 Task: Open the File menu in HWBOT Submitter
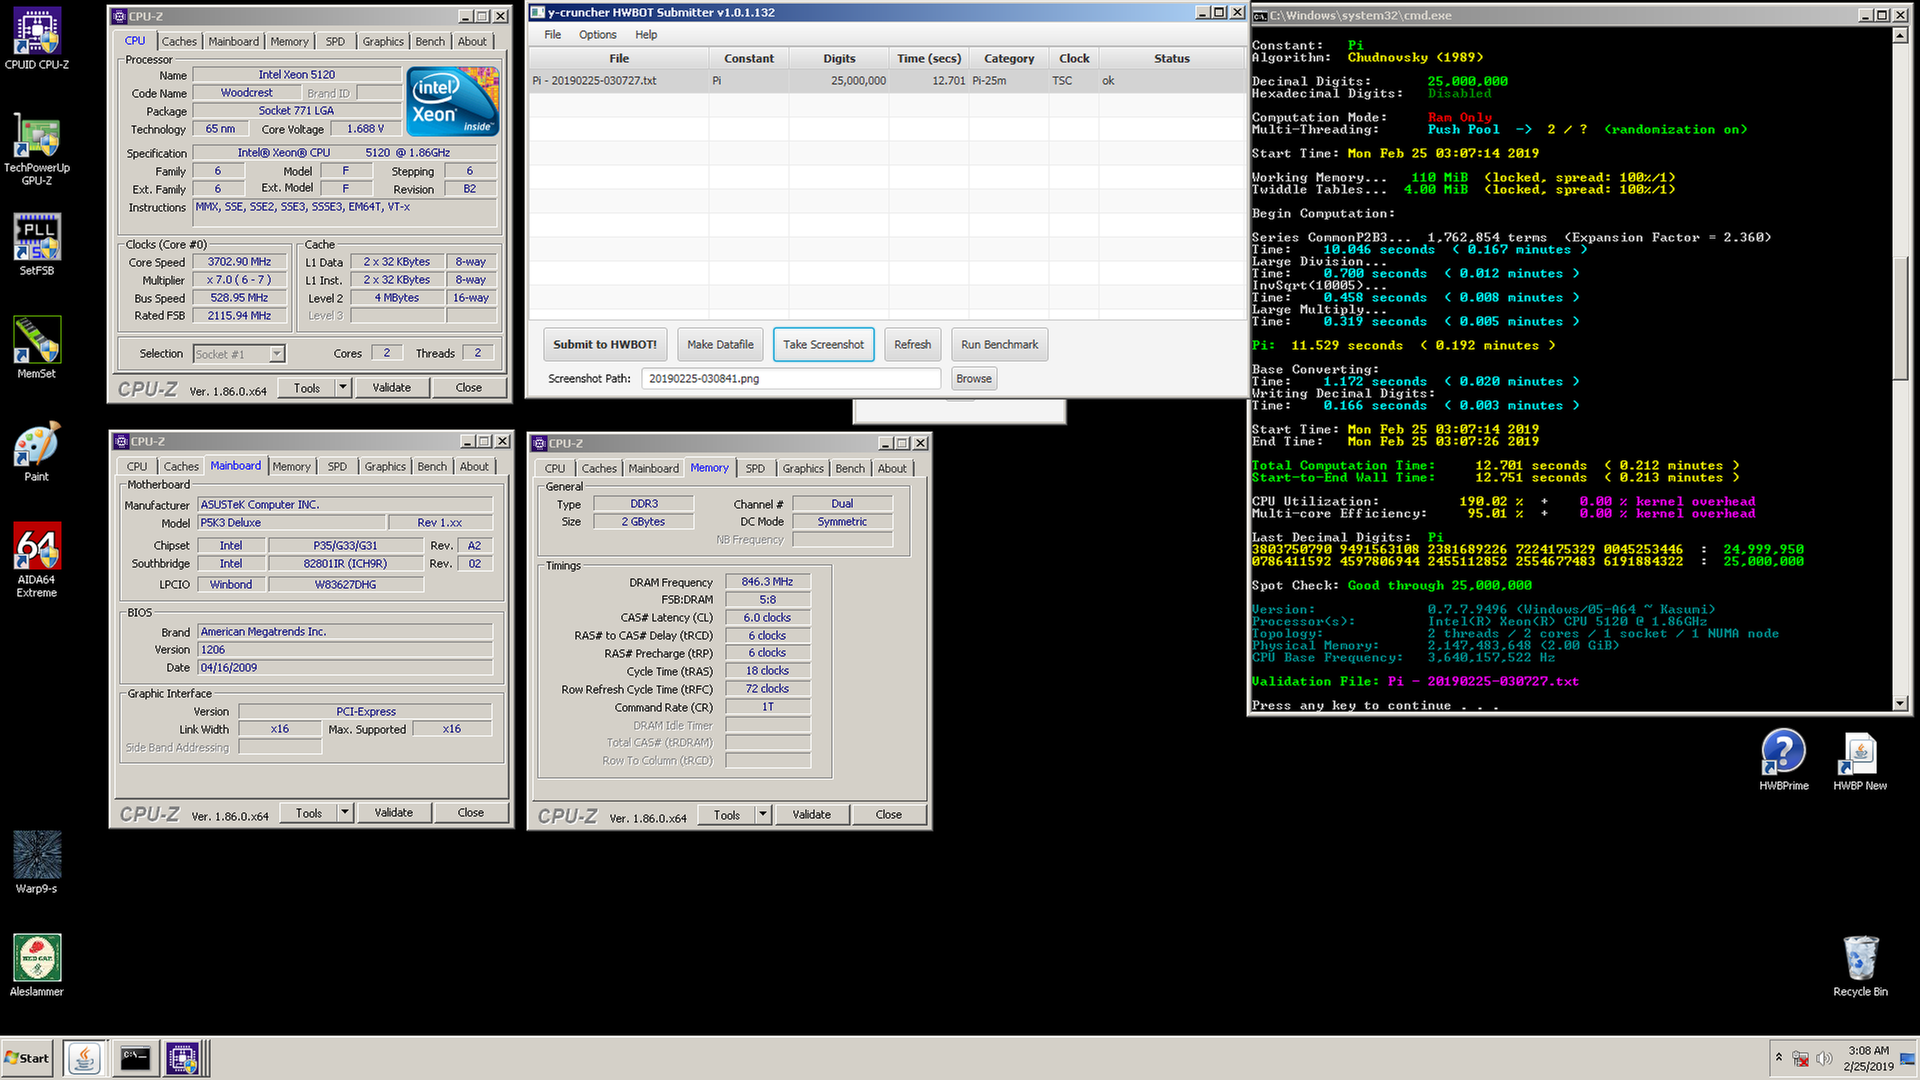point(553,34)
